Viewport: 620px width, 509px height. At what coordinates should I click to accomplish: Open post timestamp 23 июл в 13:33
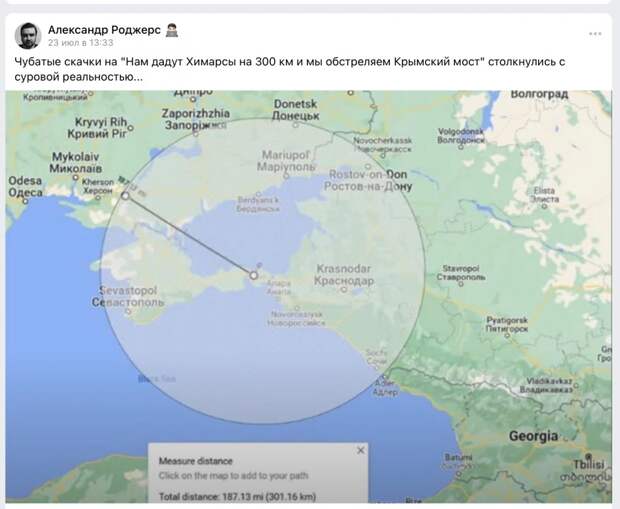click(81, 43)
